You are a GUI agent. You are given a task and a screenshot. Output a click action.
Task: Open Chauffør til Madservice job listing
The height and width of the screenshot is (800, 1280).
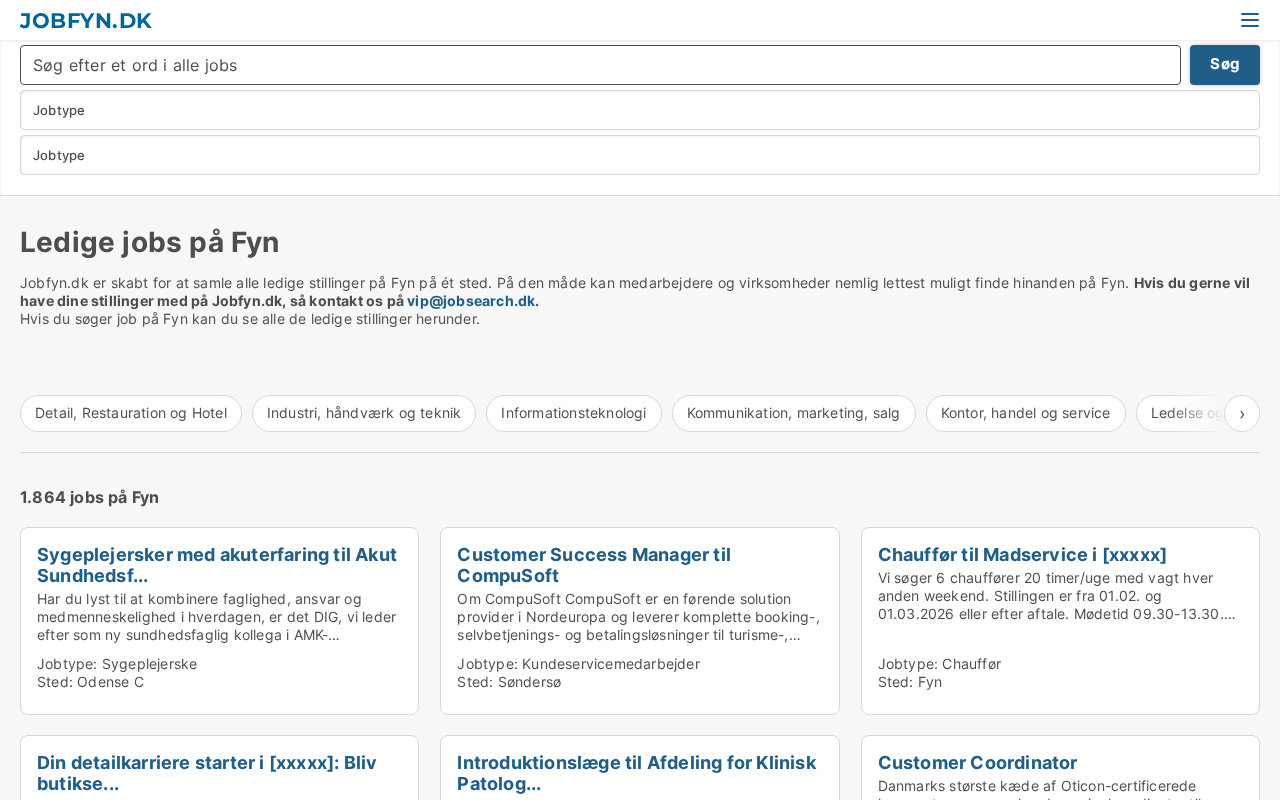tap(1021, 555)
